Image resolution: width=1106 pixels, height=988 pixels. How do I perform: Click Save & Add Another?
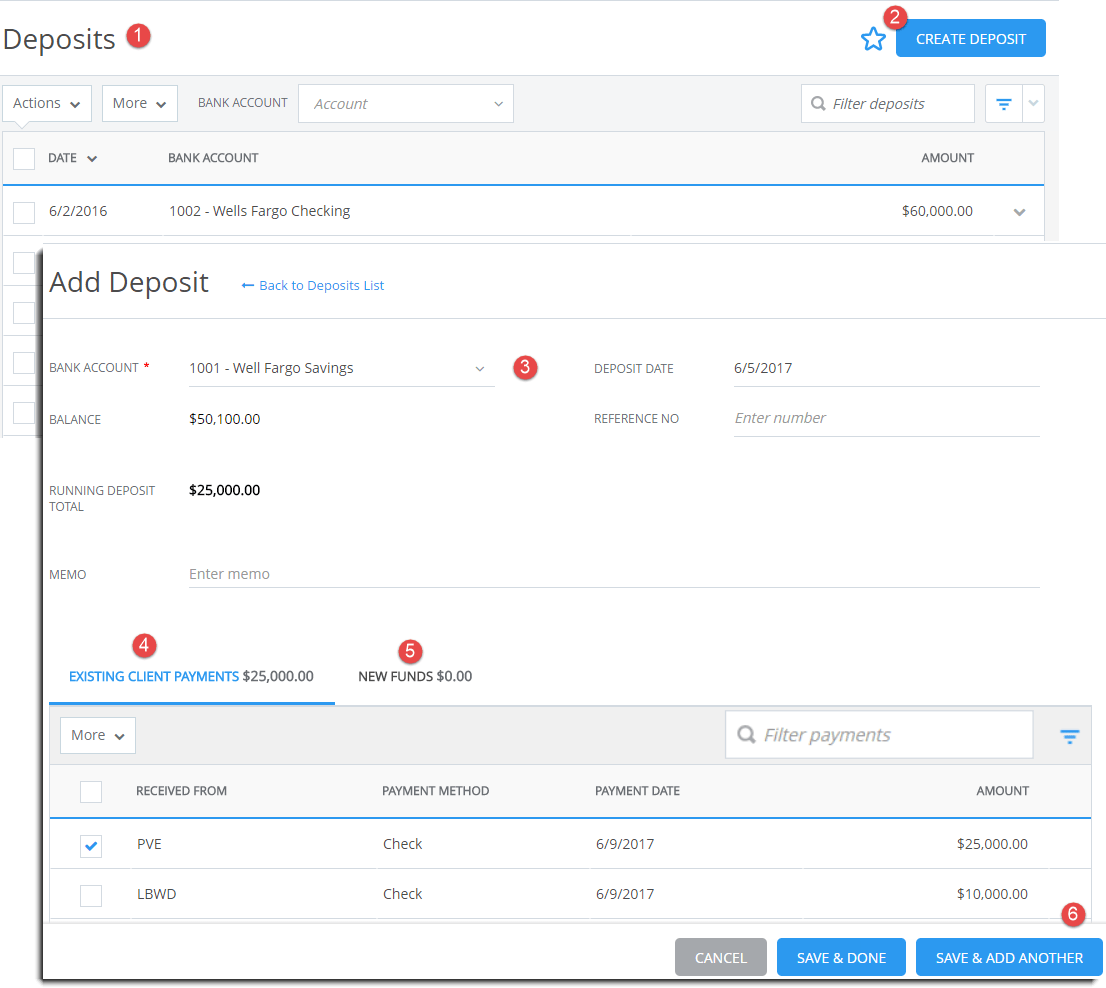tap(1009, 957)
